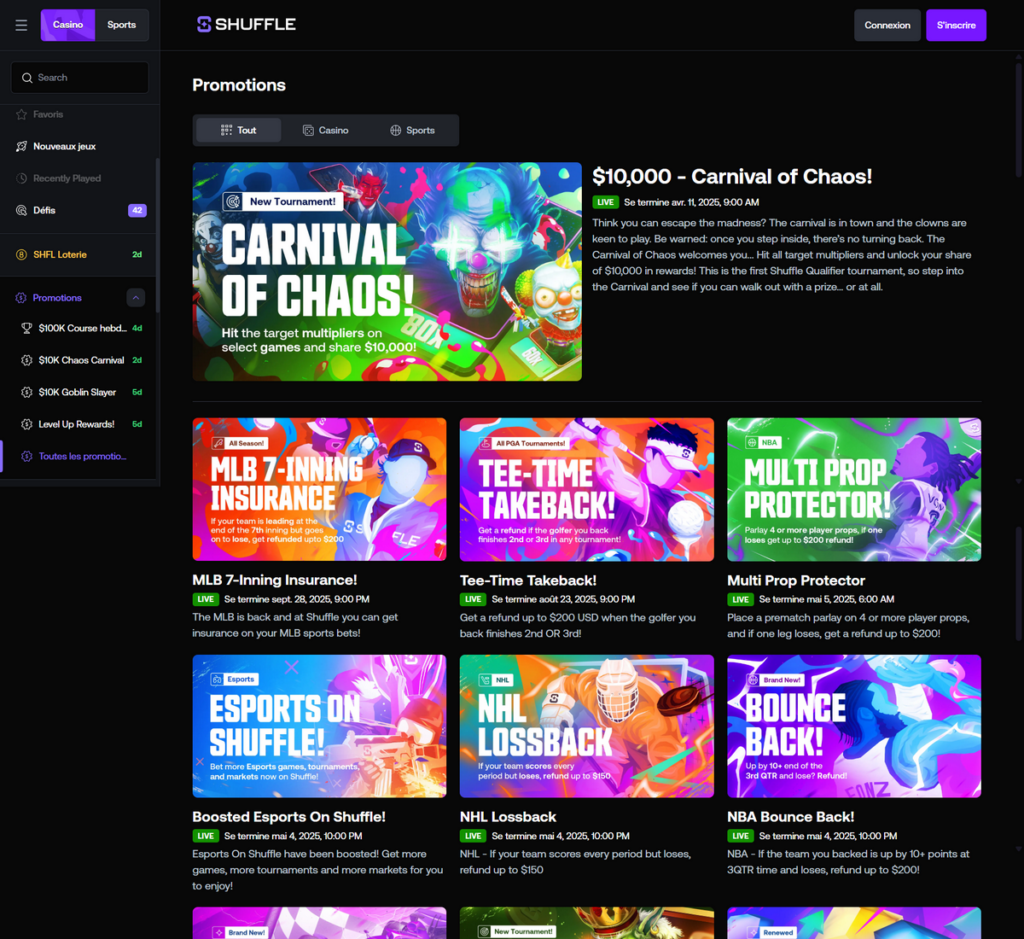
Task: Select the Tout promotions tab
Action: pyautogui.click(x=239, y=130)
